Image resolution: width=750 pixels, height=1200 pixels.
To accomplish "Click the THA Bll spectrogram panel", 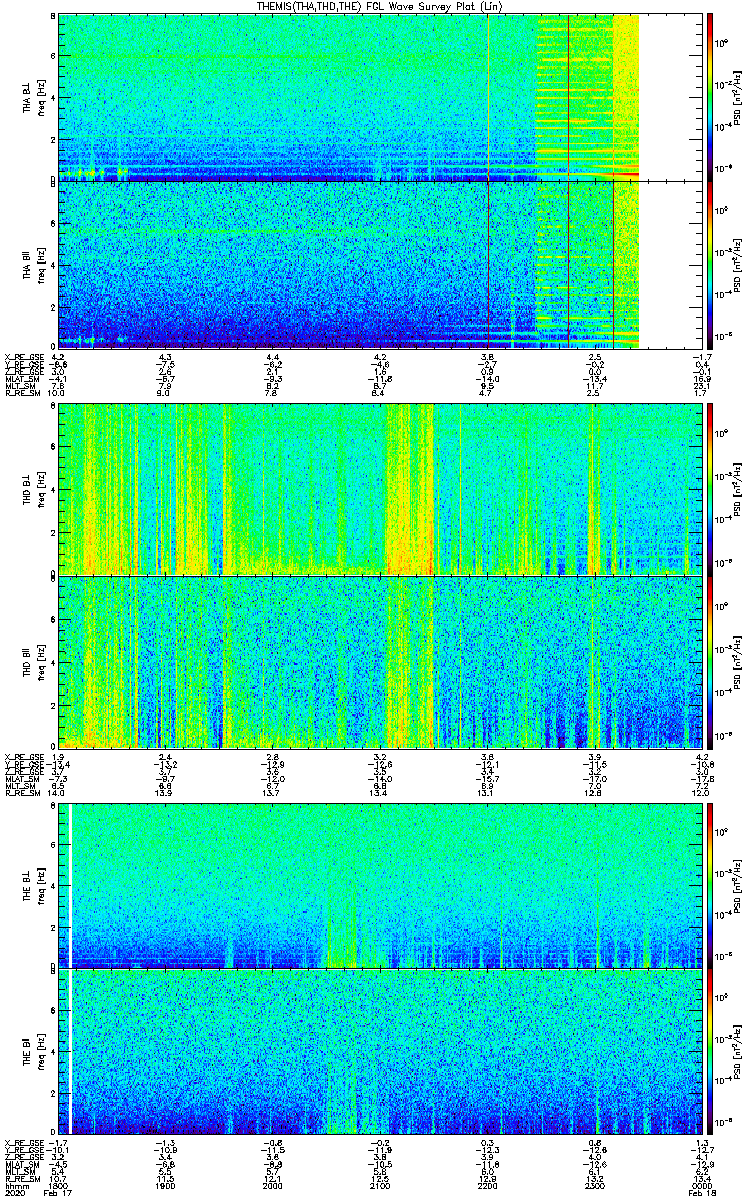I will coord(378,264).
